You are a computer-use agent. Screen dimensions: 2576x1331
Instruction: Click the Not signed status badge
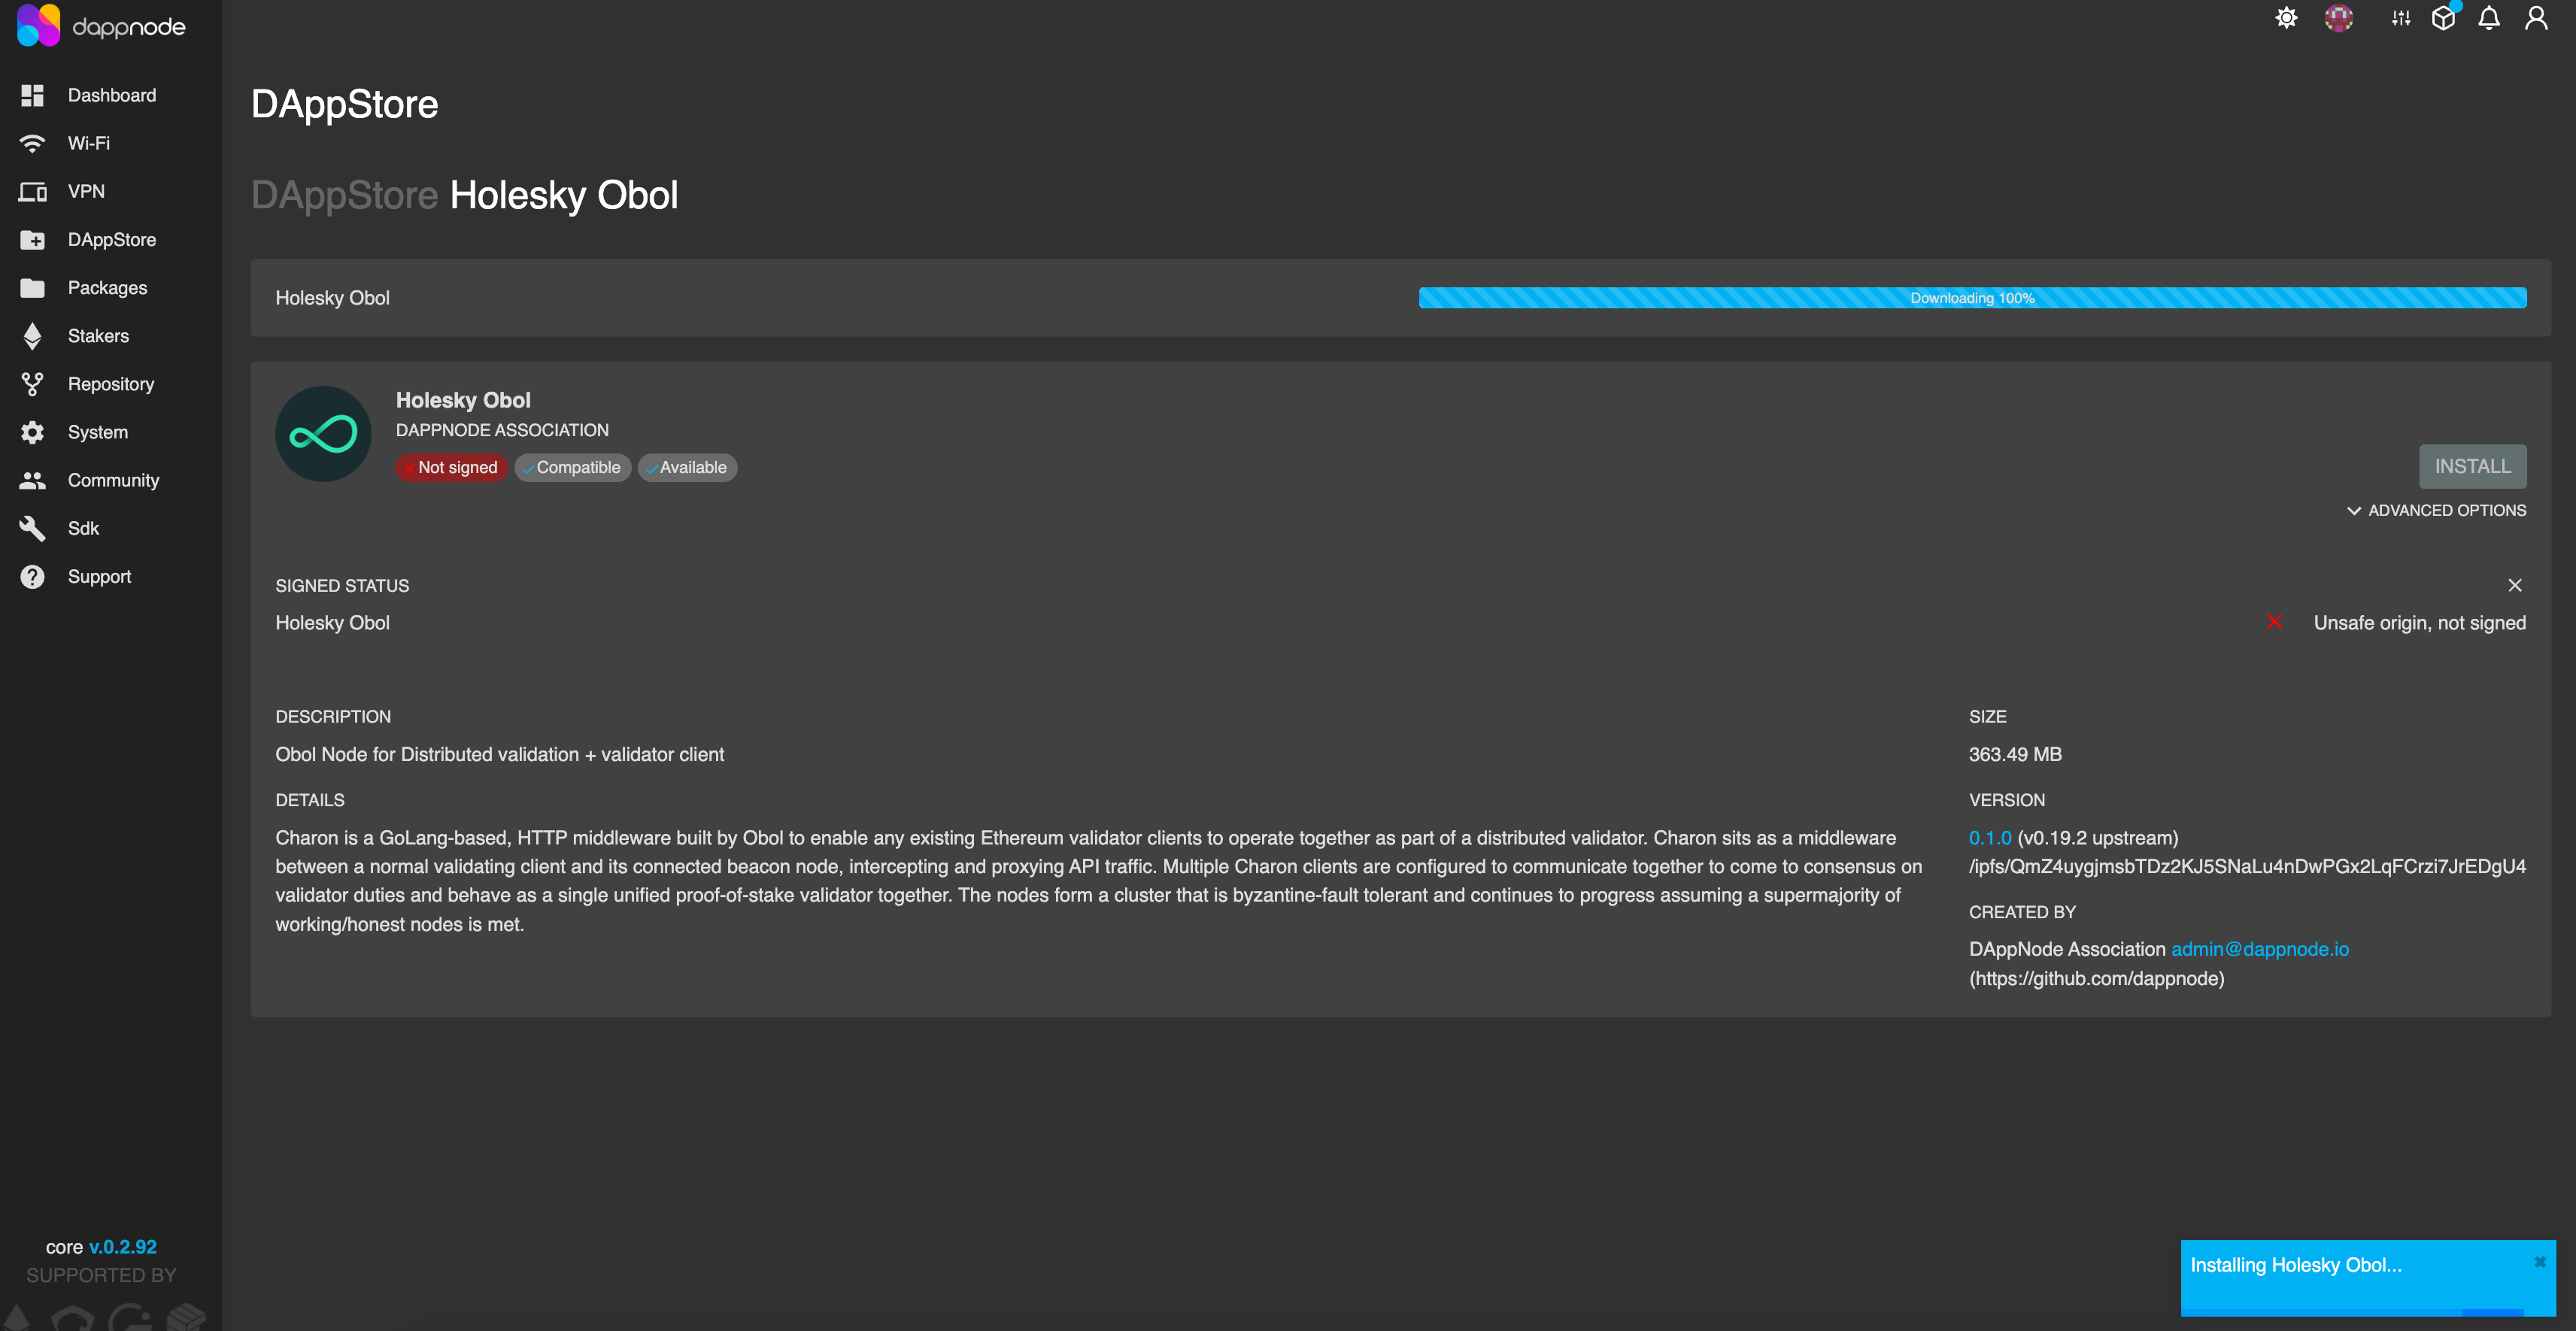coord(451,467)
